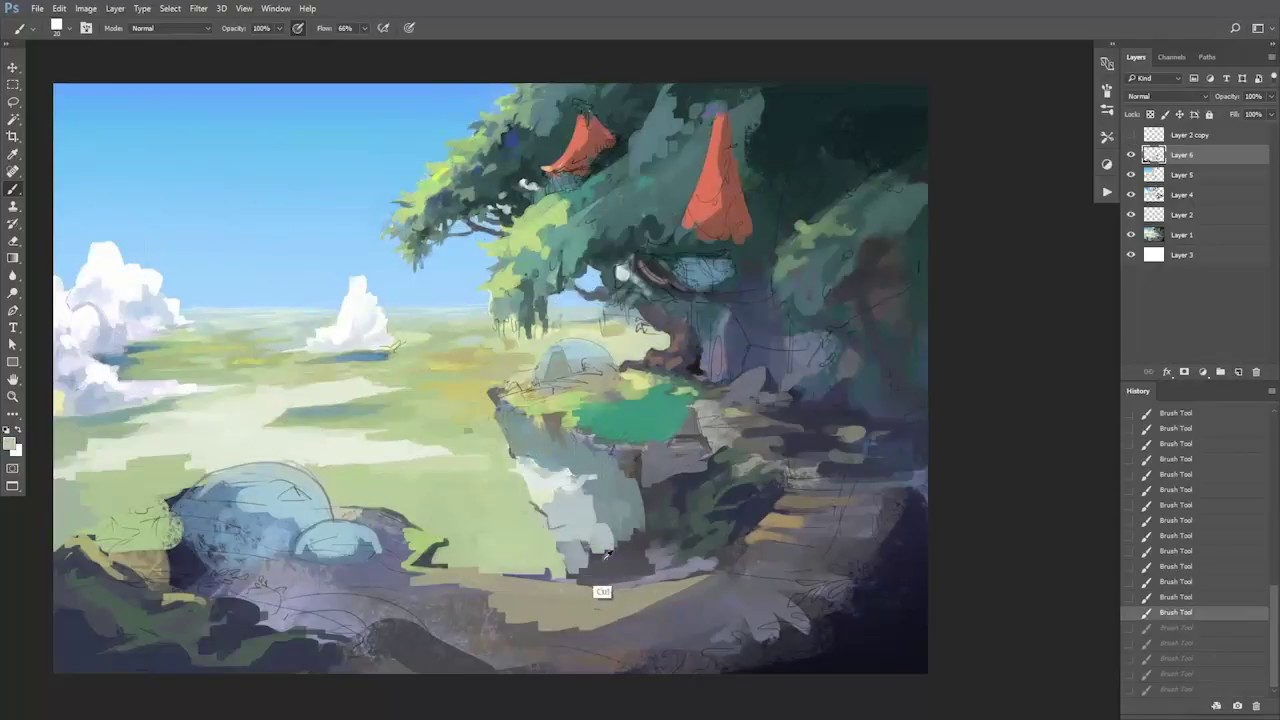Open the File menu

click(x=37, y=9)
